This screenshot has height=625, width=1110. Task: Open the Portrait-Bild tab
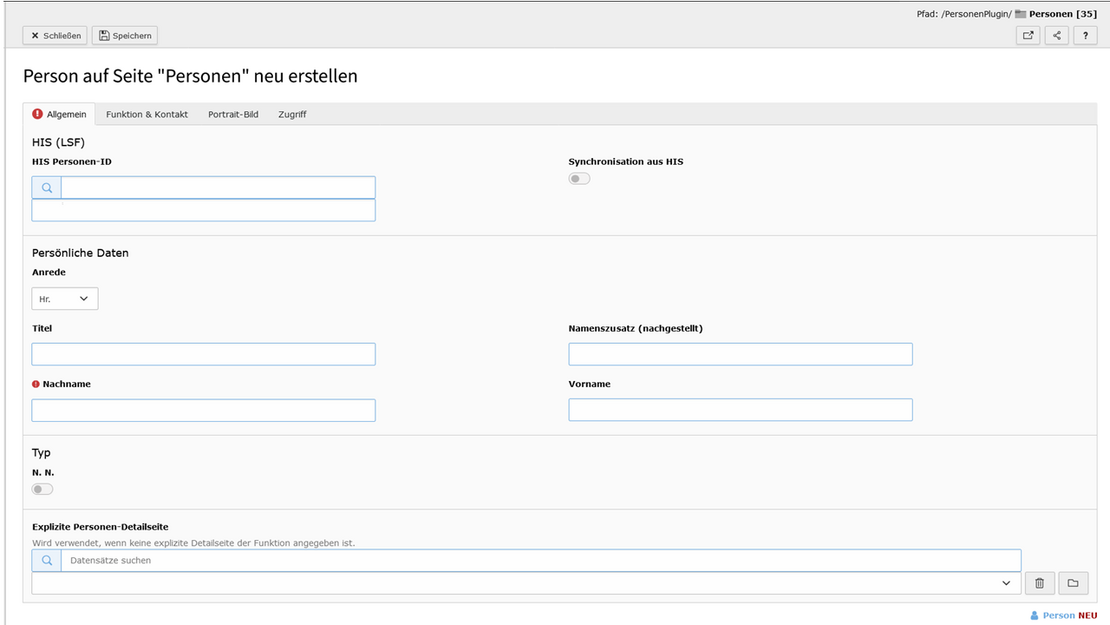(233, 115)
